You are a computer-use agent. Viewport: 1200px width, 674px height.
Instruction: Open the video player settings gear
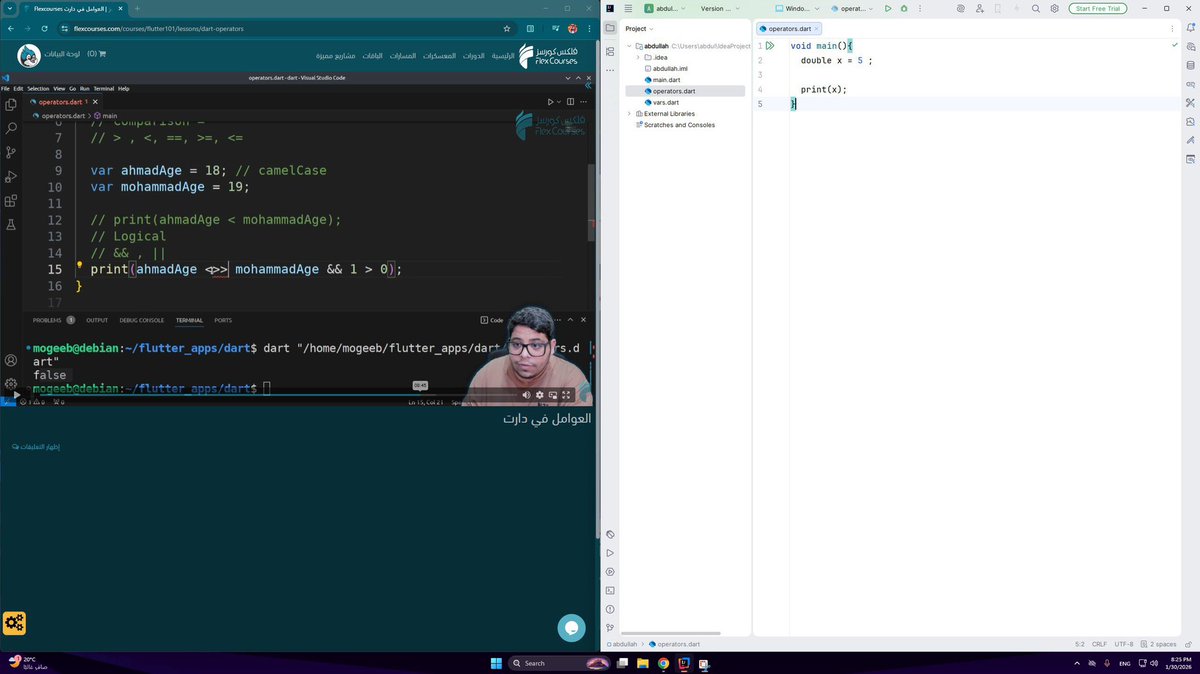point(540,395)
